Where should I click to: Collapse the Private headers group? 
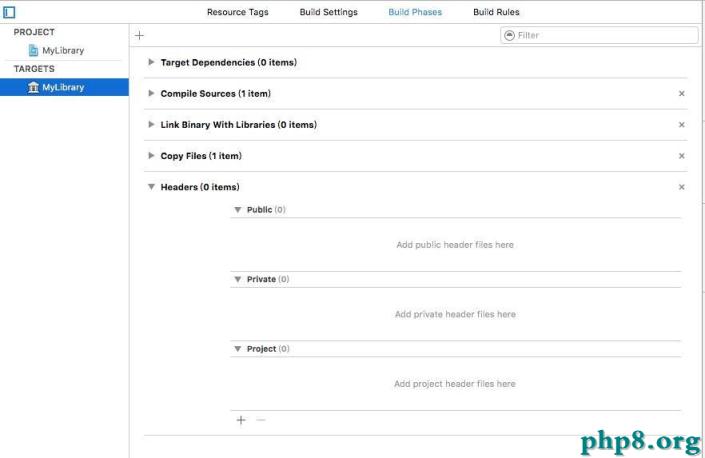click(238, 280)
